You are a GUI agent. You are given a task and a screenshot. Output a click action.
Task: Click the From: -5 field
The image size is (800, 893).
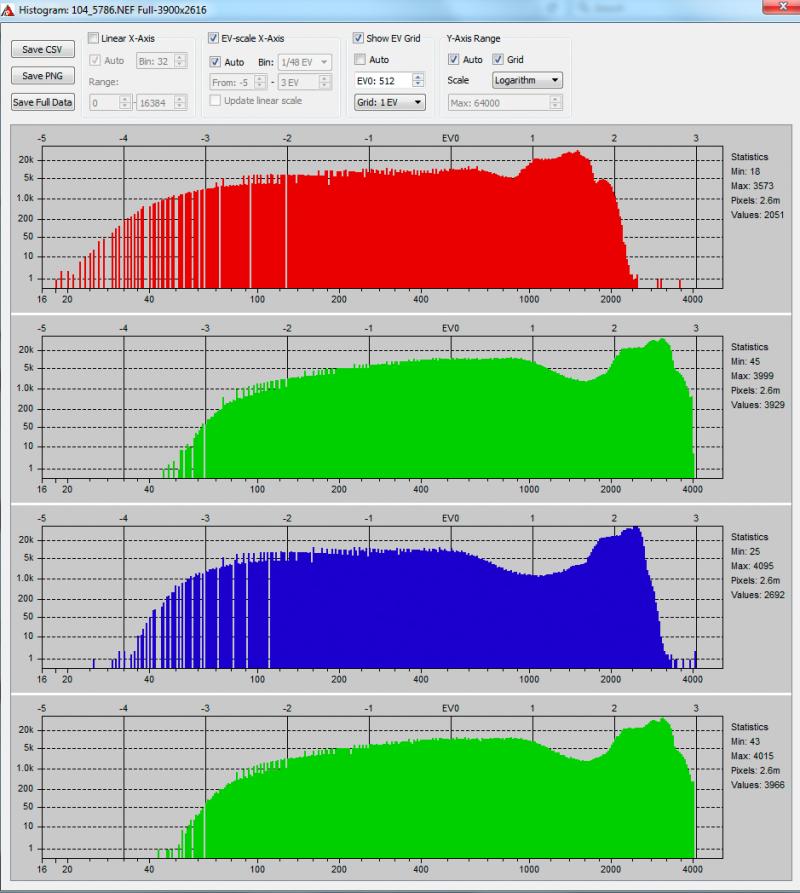click(x=232, y=83)
